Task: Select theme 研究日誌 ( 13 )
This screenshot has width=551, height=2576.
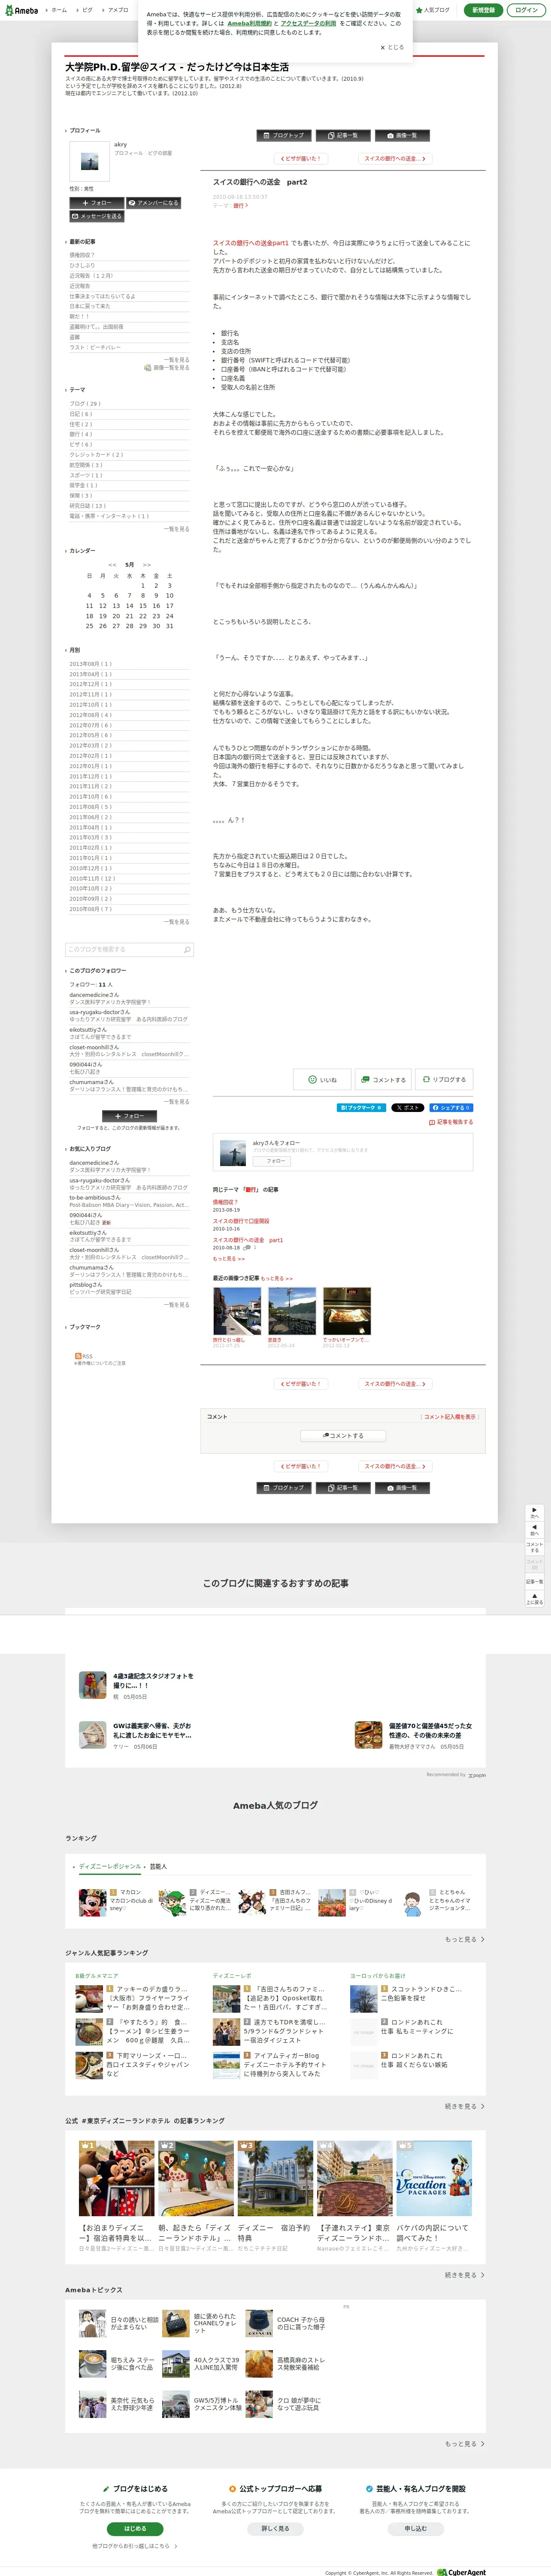Action: [x=87, y=506]
